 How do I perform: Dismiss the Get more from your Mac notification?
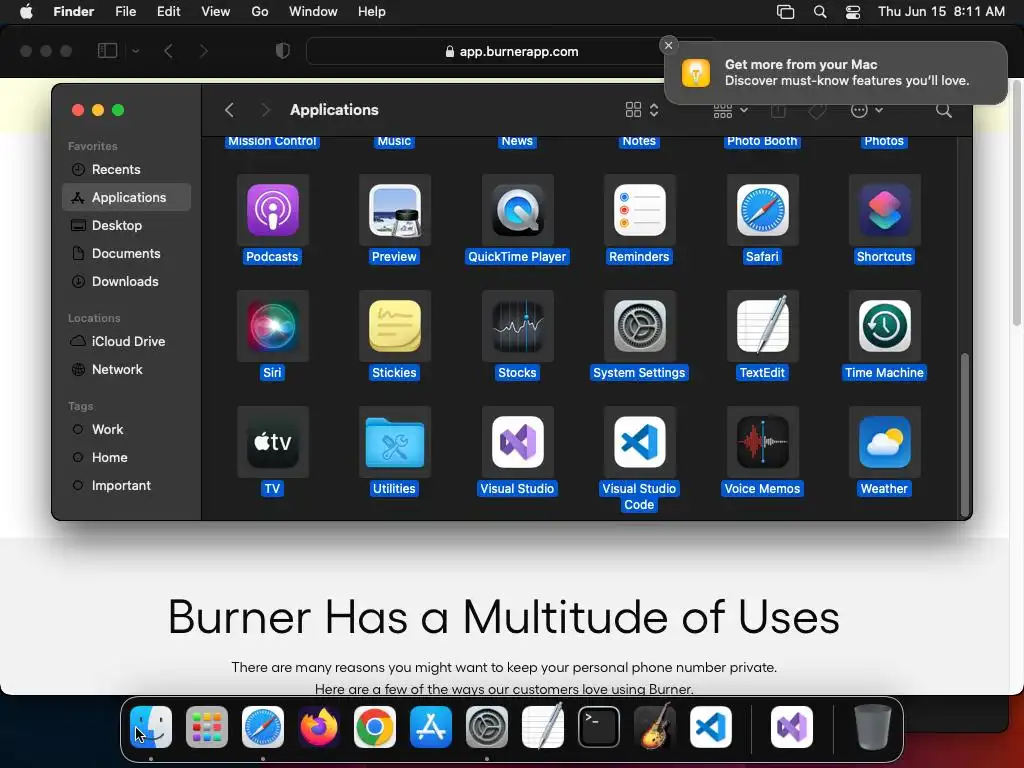pyautogui.click(x=668, y=45)
